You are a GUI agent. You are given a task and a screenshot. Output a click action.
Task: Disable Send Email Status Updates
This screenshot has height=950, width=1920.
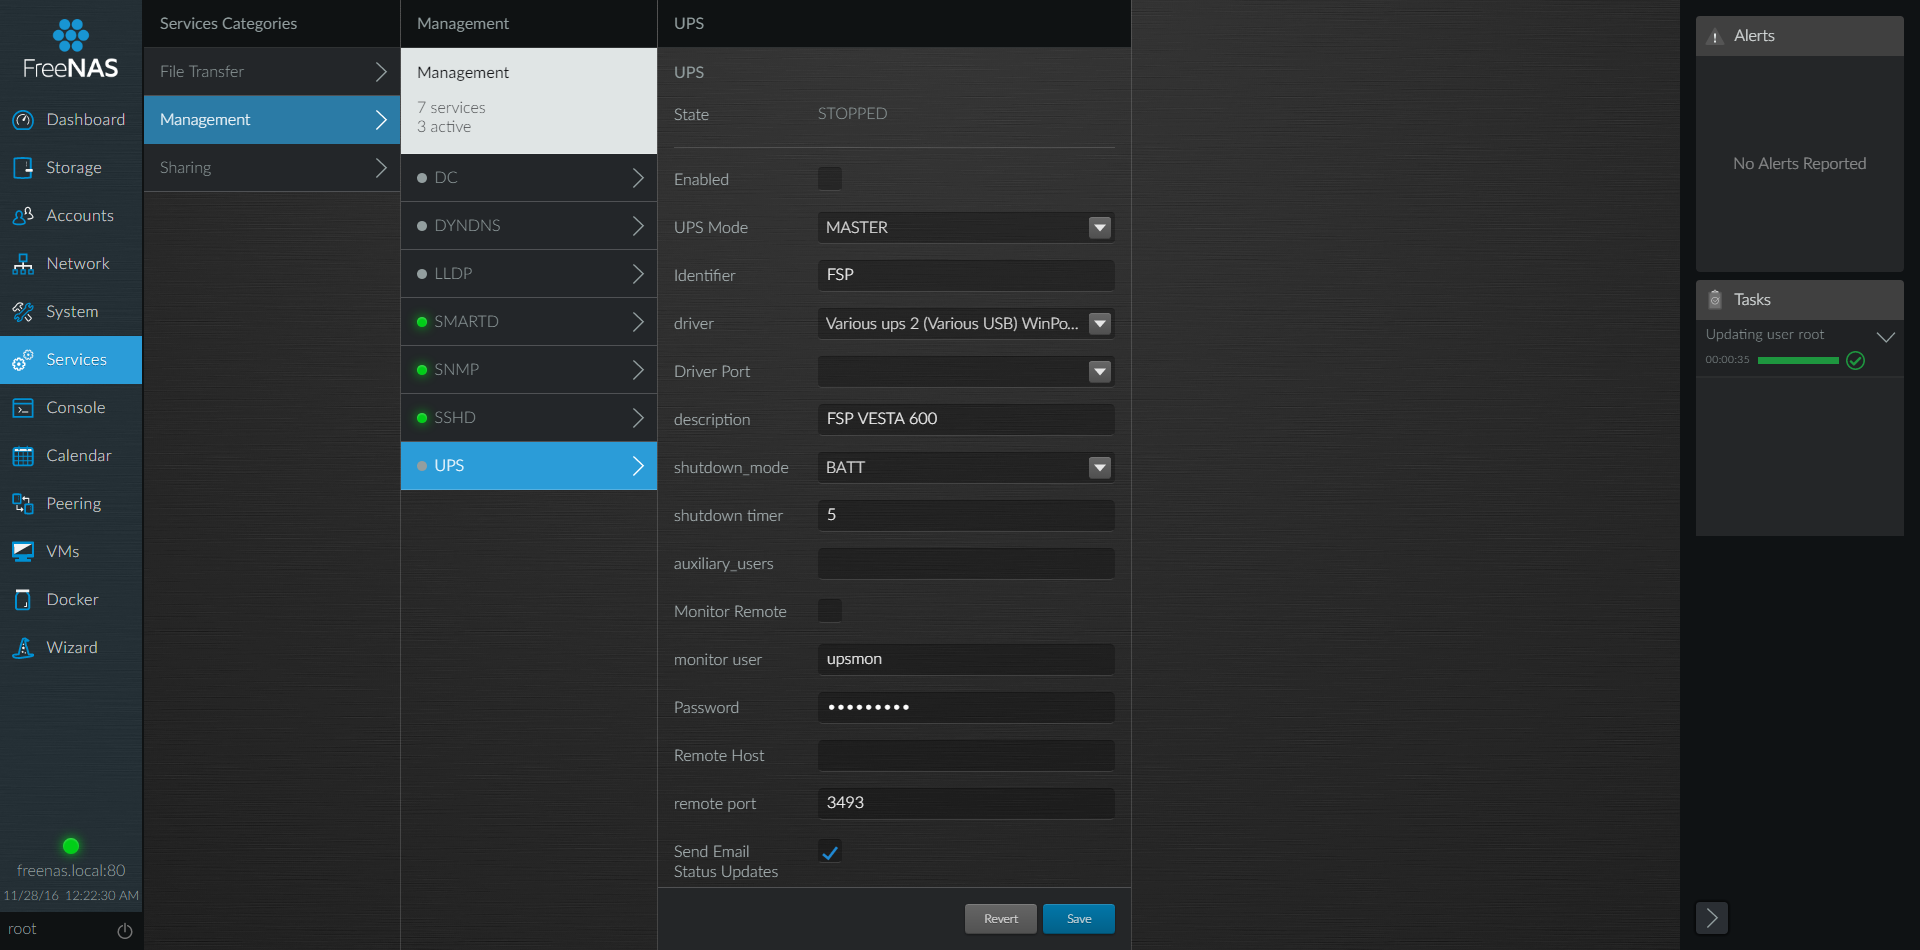(x=830, y=851)
